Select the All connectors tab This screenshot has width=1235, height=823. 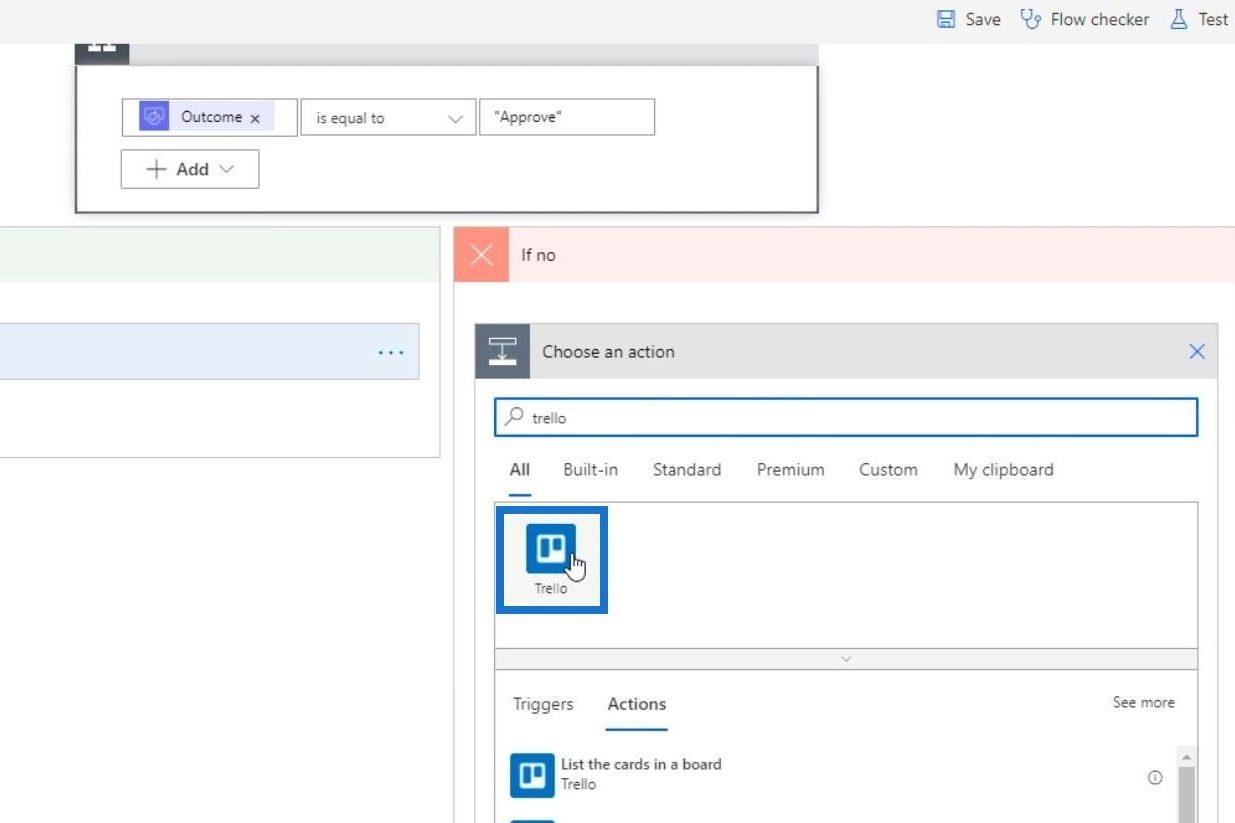[x=520, y=469]
